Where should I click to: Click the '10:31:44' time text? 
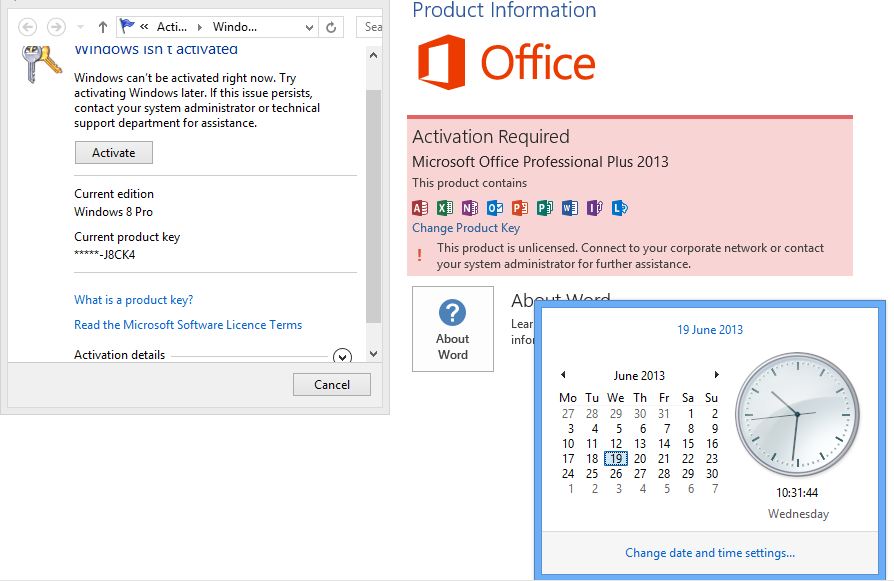click(797, 493)
